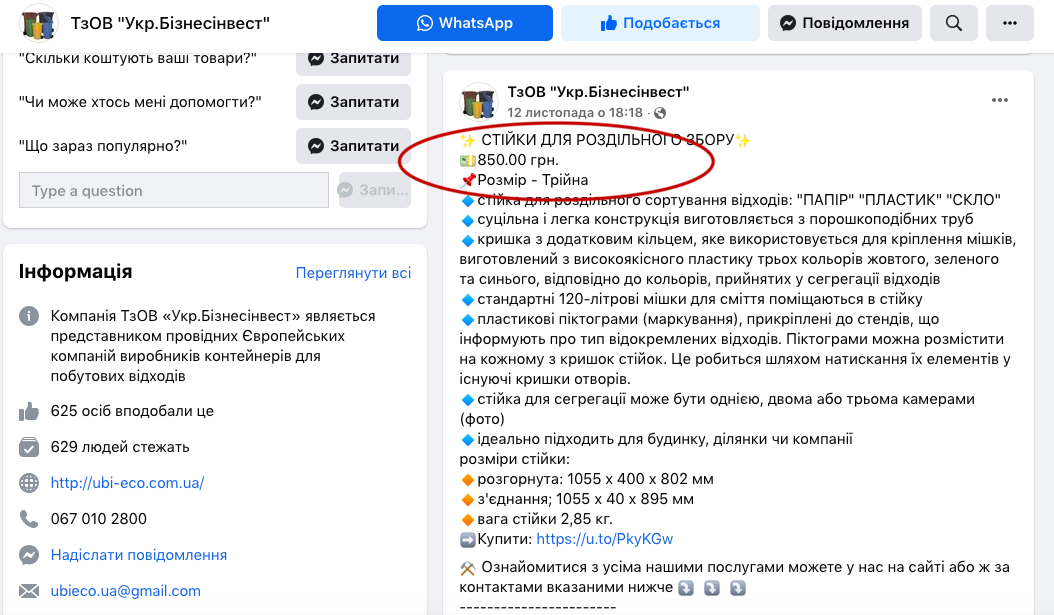Click the line "розгорнута: 1055 x 400 x 802 мм"
This screenshot has width=1054, height=615.
(596, 479)
